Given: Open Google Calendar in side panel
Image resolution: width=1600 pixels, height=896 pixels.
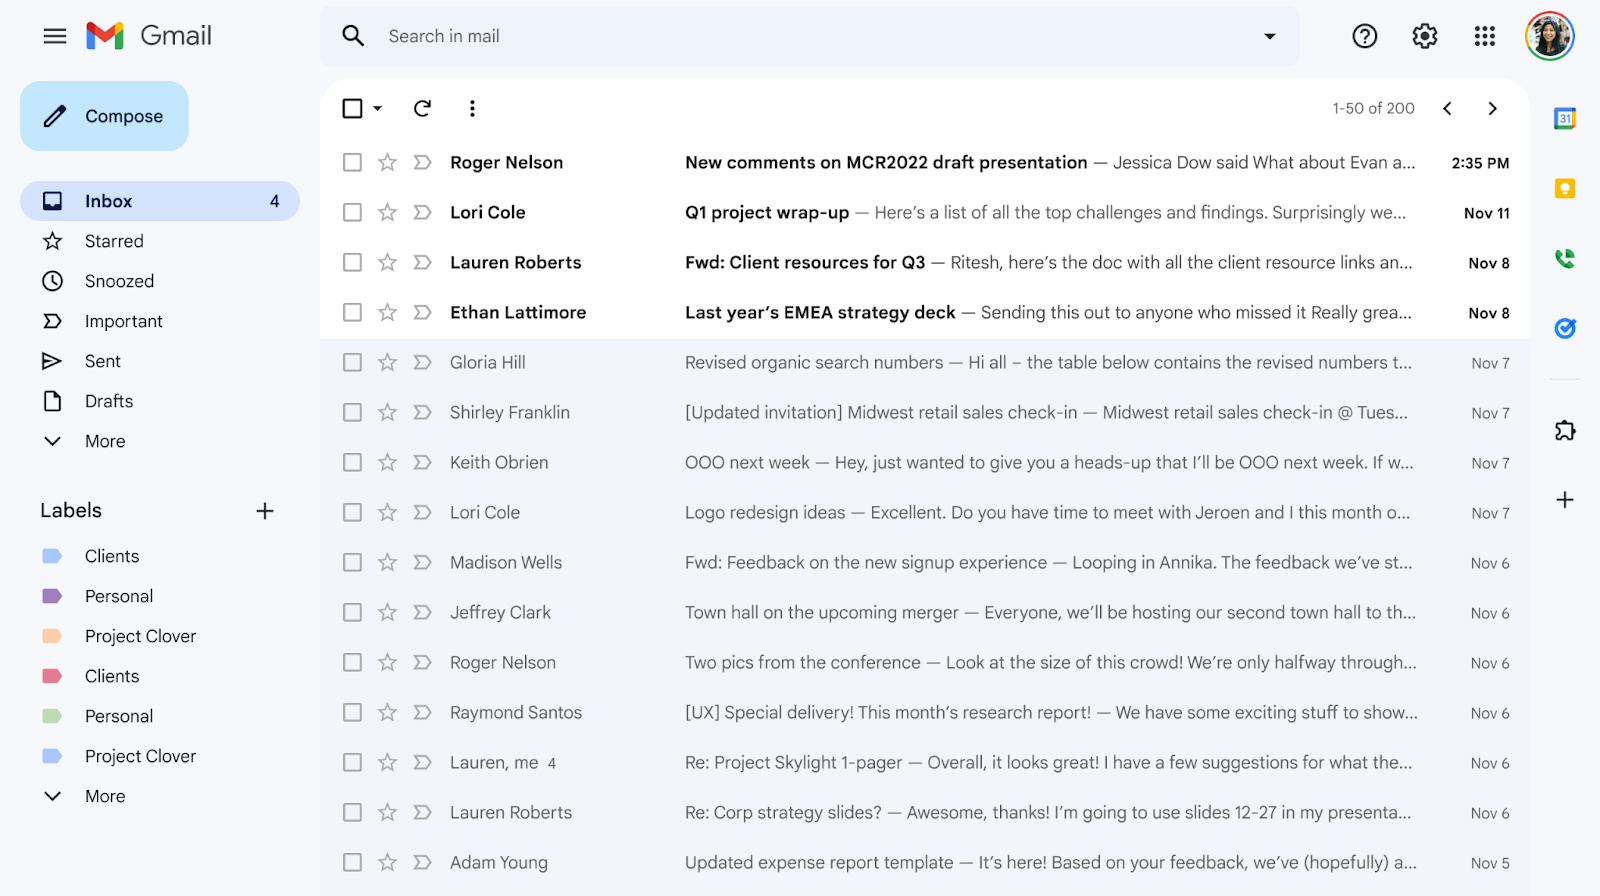Looking at the screenshot, I should (x=1564, y=118).
